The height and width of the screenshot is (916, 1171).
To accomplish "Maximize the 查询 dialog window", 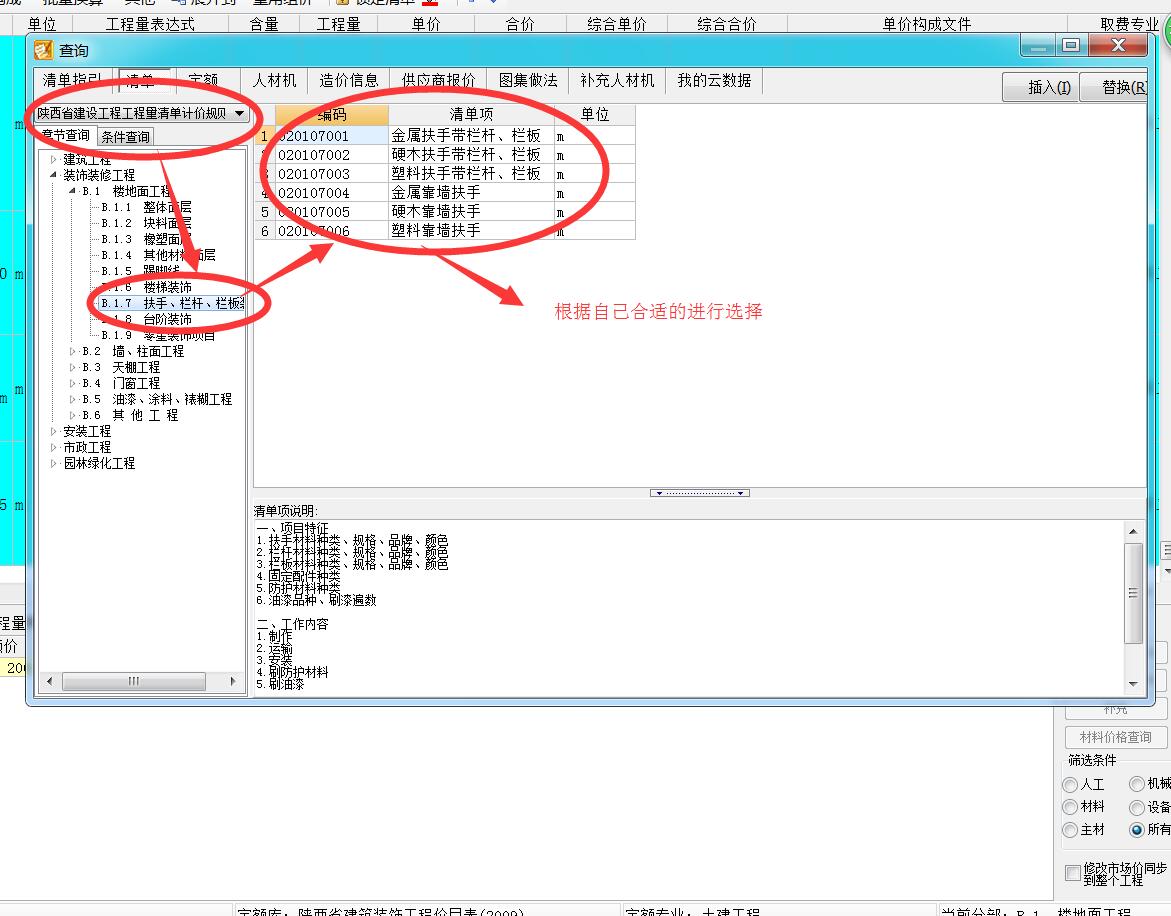I will pyautogui.click(x=1071, y=46).
